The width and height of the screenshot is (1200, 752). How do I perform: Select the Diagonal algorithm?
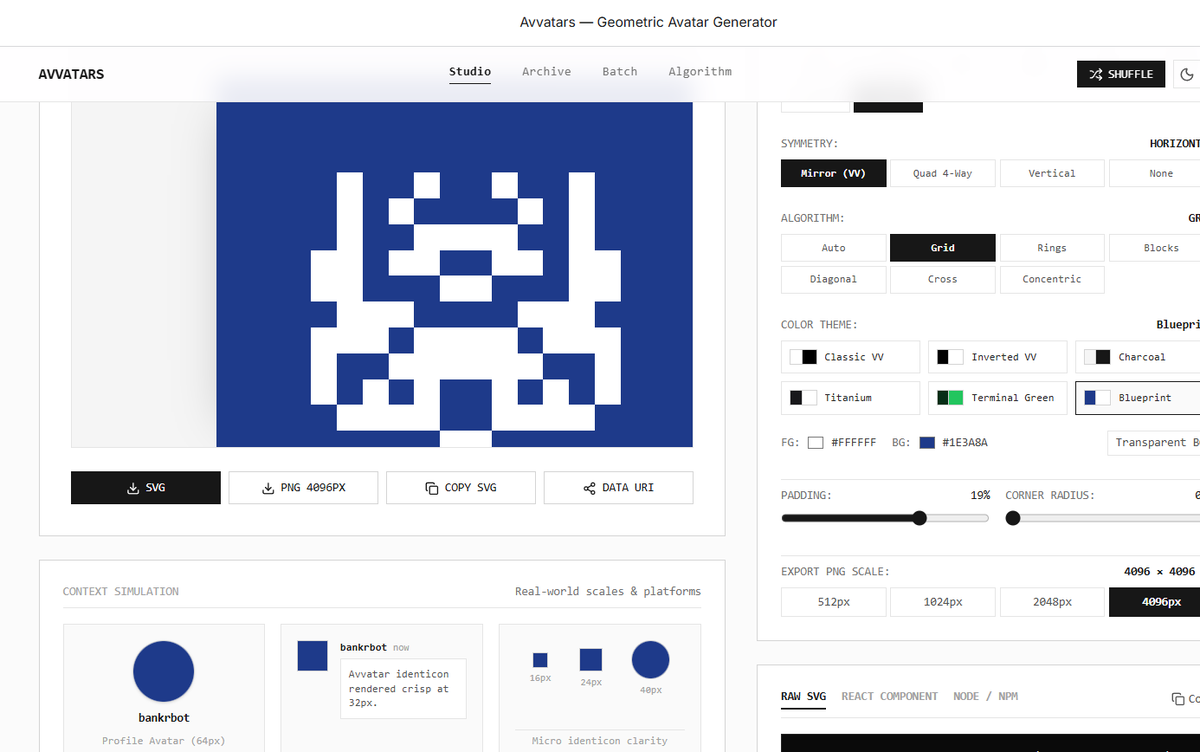[833, 279]
